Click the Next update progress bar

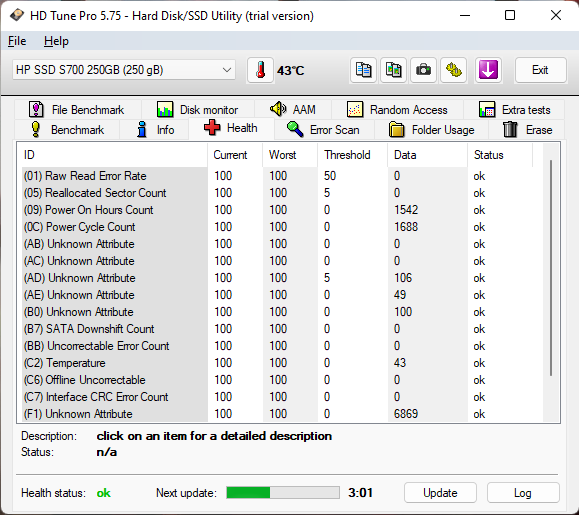(283, 492)
